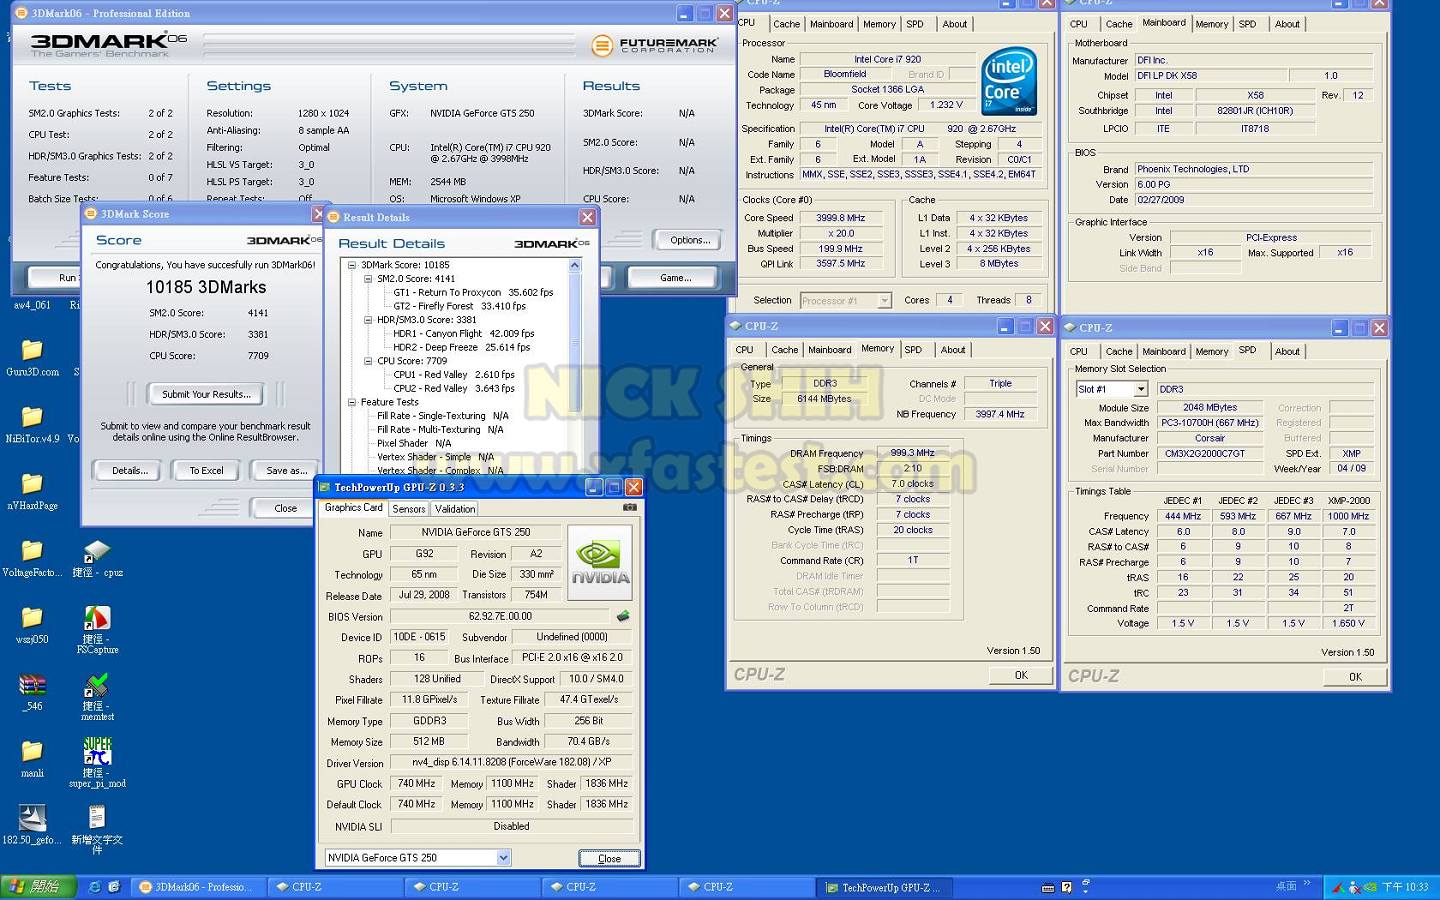
Task: Select the CPU2 - Red Valley row
Action: pos(454,389)
